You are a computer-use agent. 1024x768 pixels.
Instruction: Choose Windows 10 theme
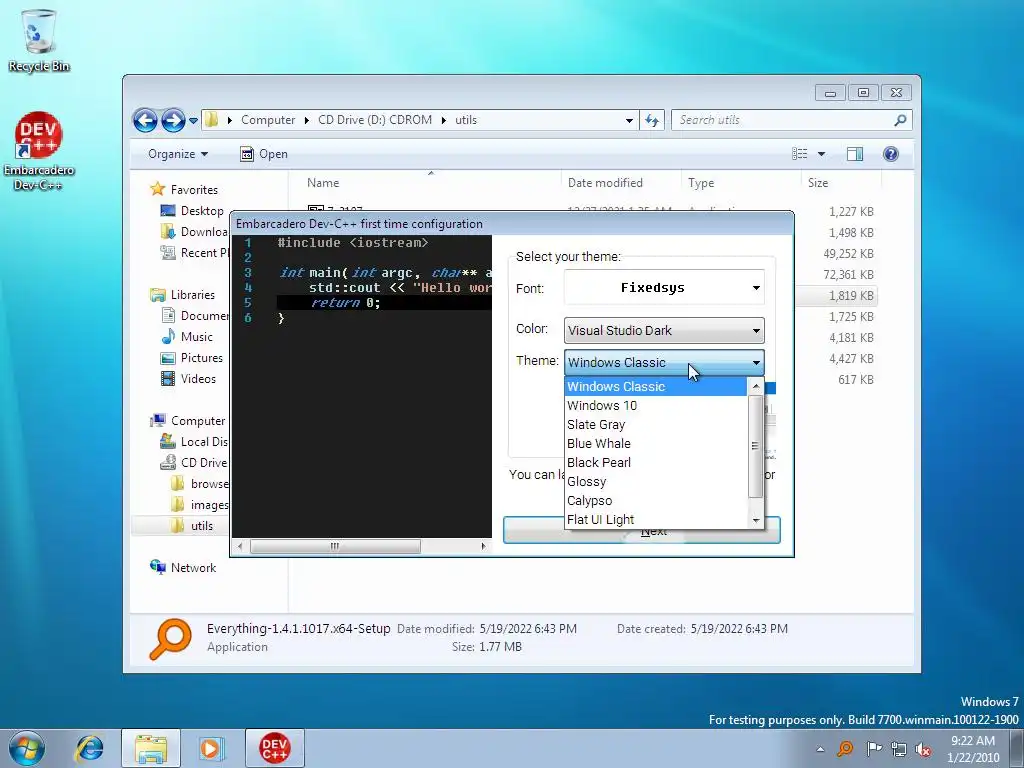[655, 406]
